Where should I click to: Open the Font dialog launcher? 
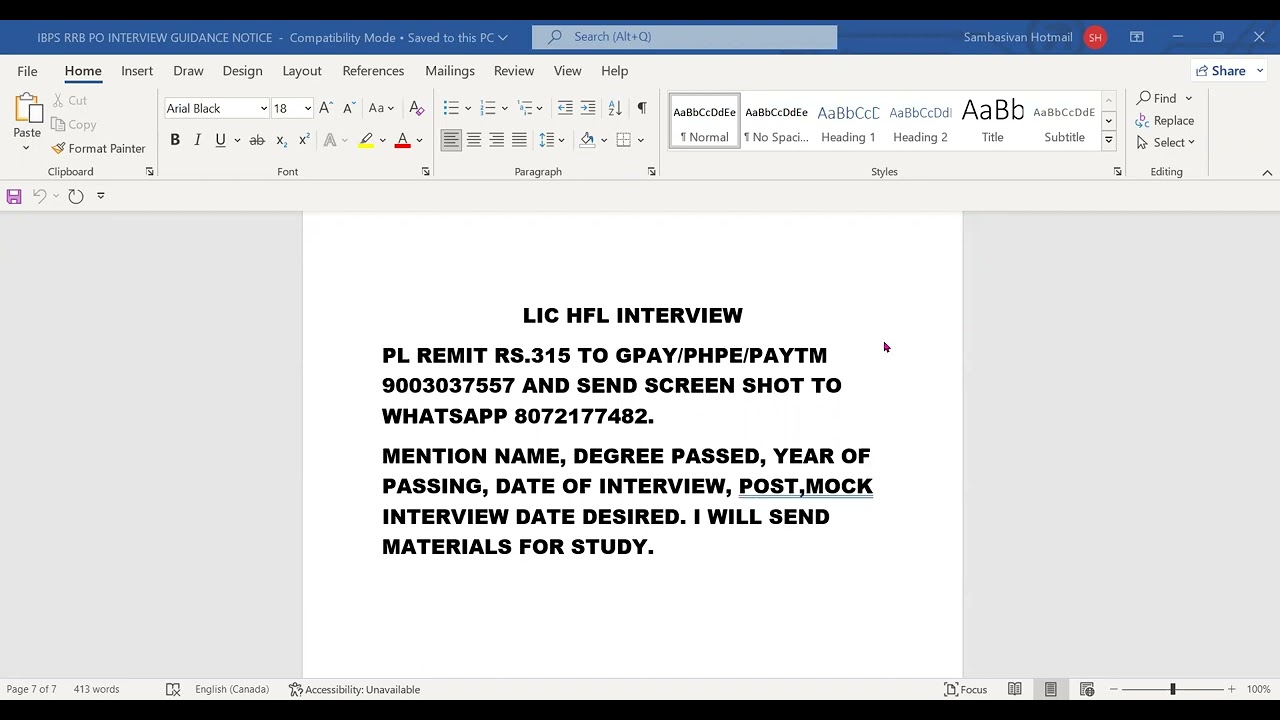pos(425,172)
